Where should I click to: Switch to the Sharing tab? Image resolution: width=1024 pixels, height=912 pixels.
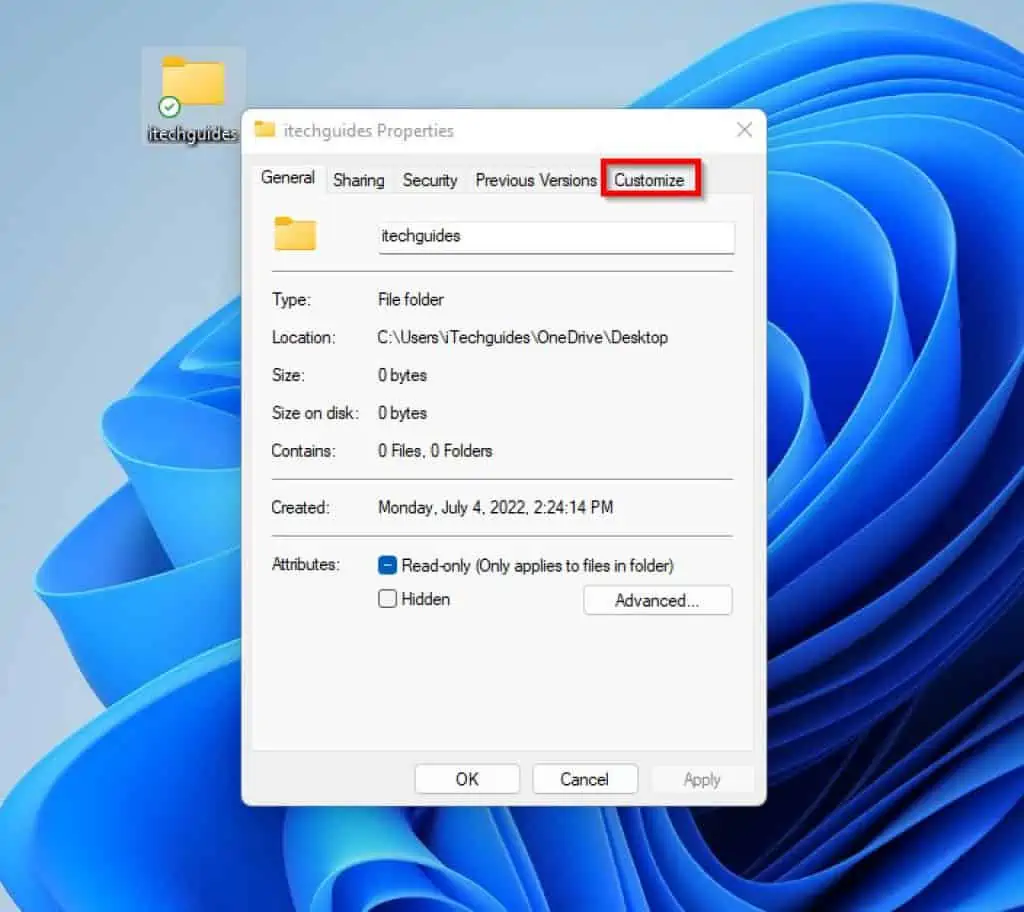point(358,181)
